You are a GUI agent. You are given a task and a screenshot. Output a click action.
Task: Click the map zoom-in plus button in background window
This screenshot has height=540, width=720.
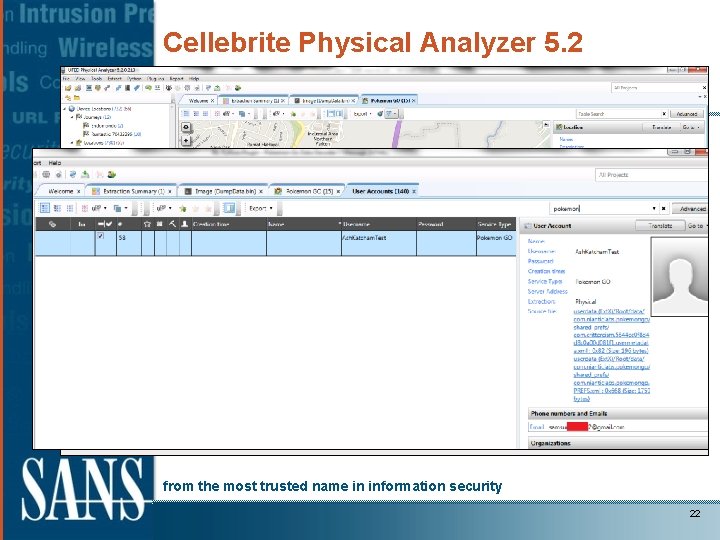coord(186,140)
